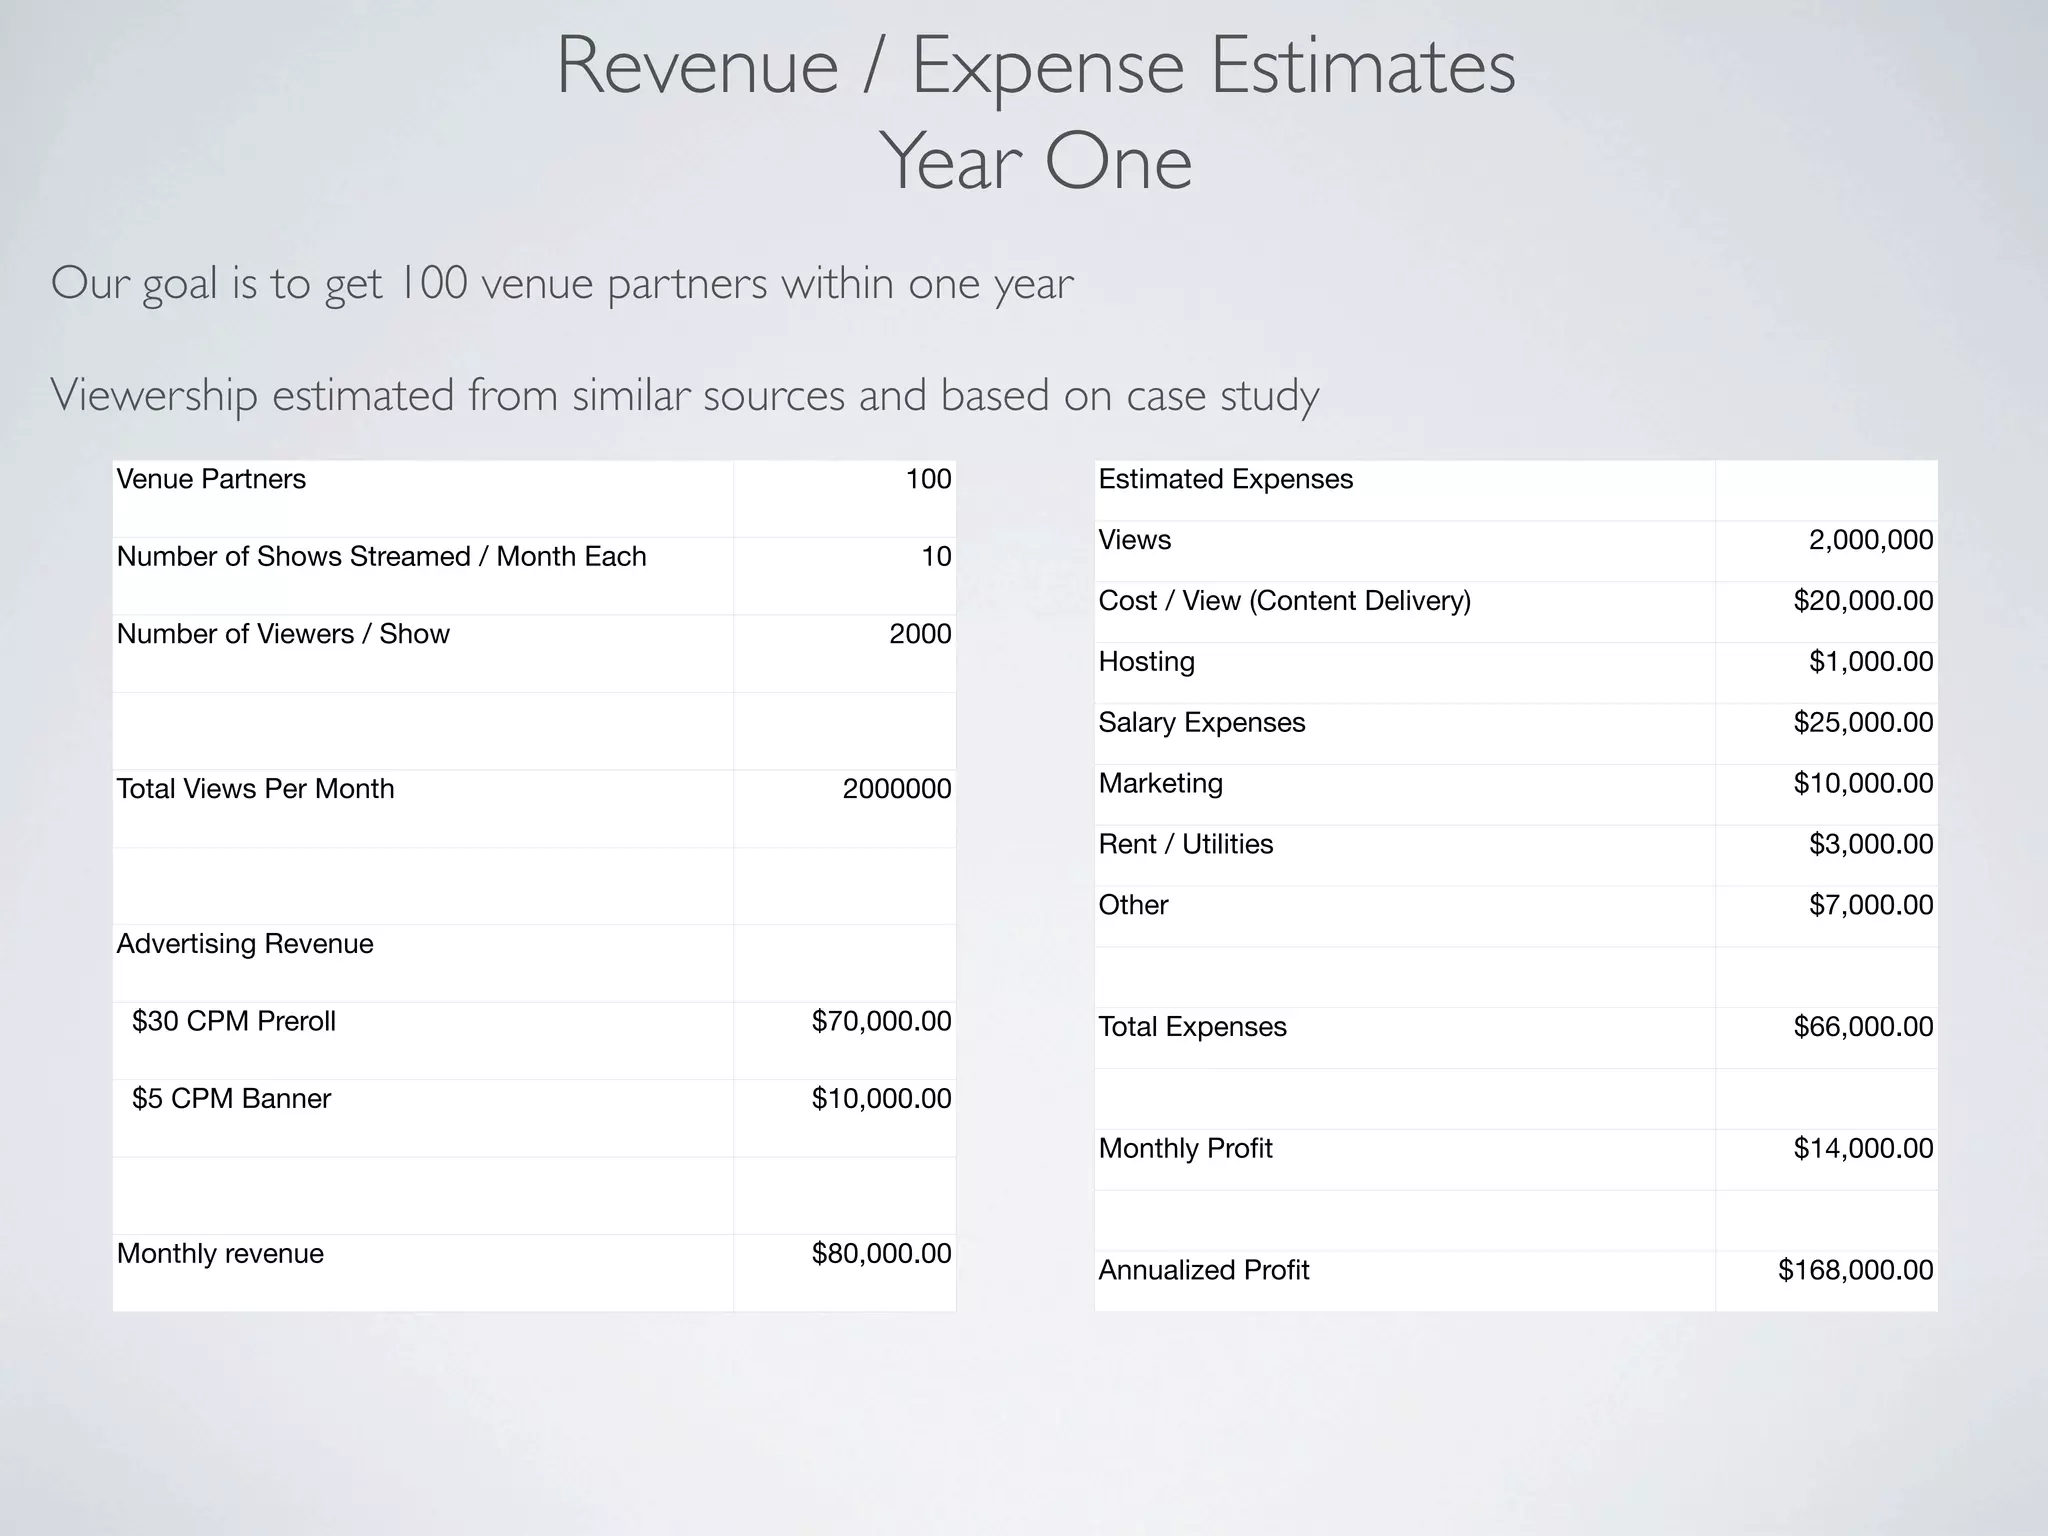Click the Venue Partners value '100'
Viewport: 2048px width, 1536px height.
pyautogui.click(x=928, y=479)
